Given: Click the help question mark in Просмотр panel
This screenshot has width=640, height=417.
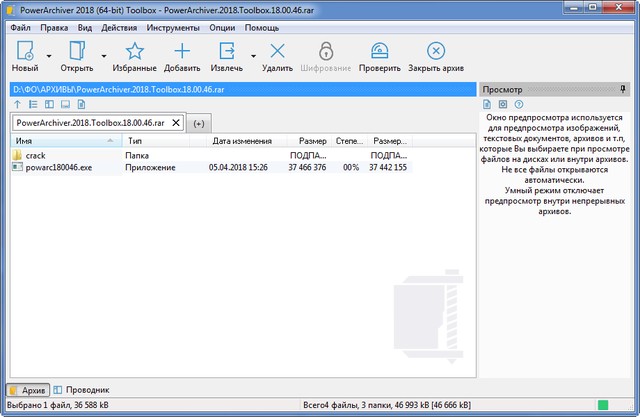Looking at the screenshot, I should 519,104.
